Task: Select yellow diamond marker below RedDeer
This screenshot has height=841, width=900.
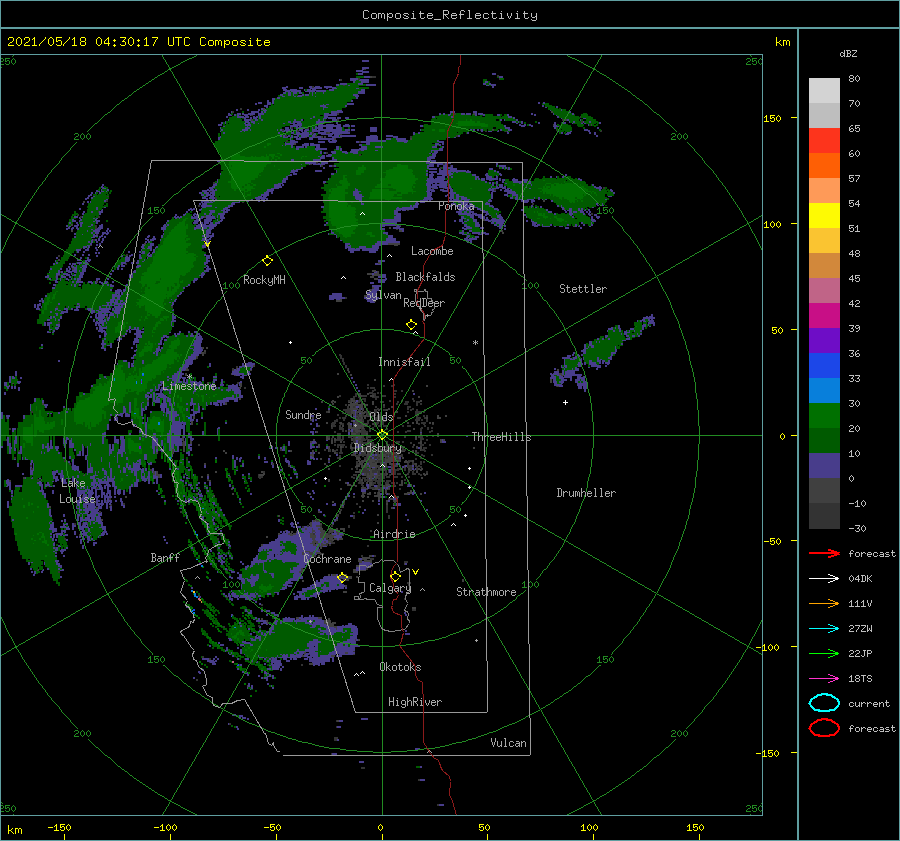Action: [x=412, y=325]
